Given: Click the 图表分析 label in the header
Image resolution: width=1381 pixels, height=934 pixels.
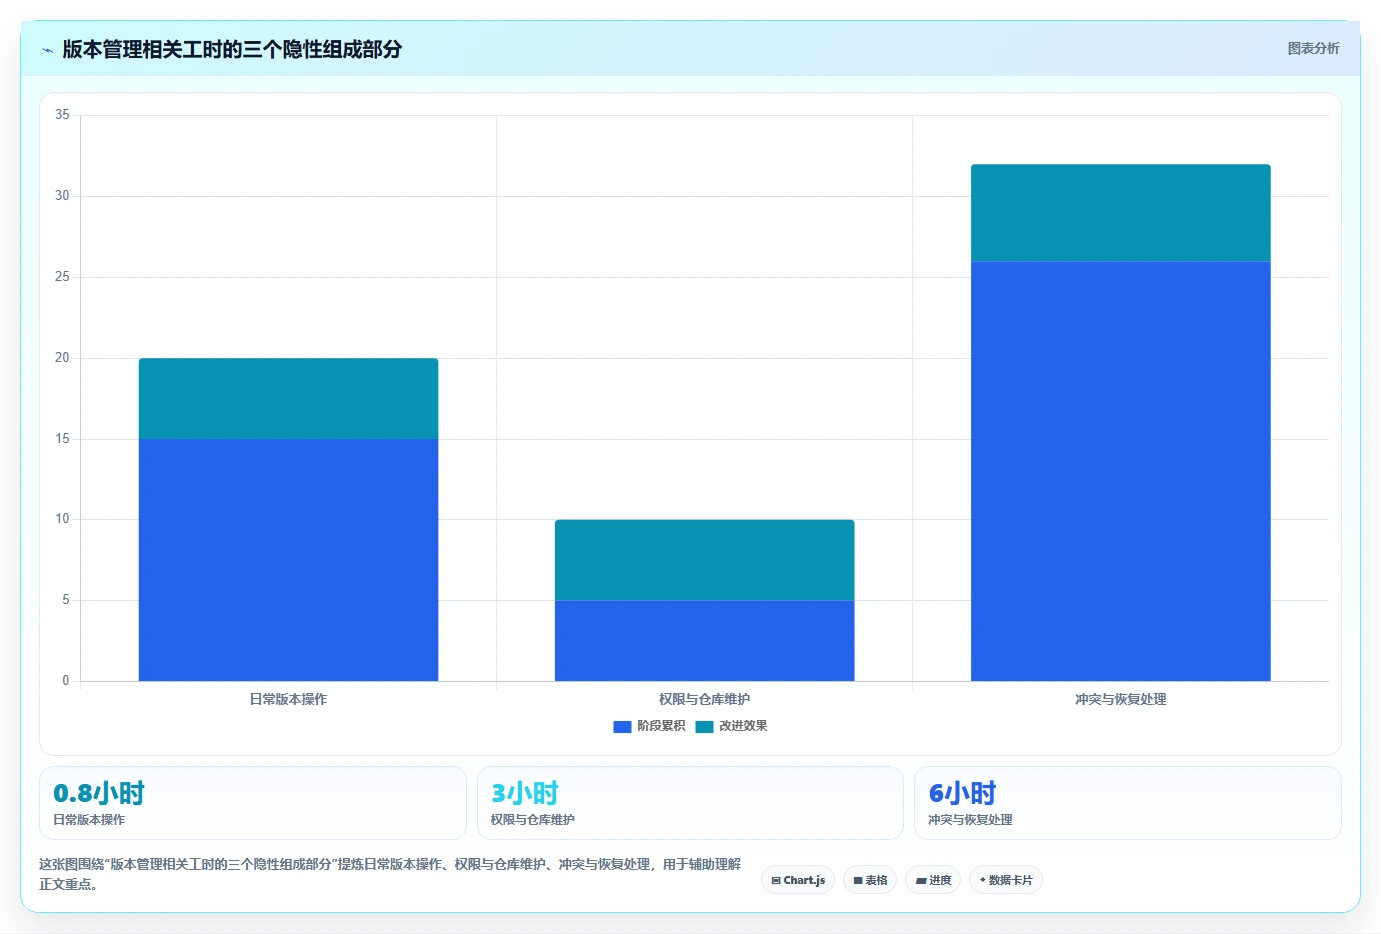Looking at the screenshot, I should pyautogui.click(x=1313, y=48).
